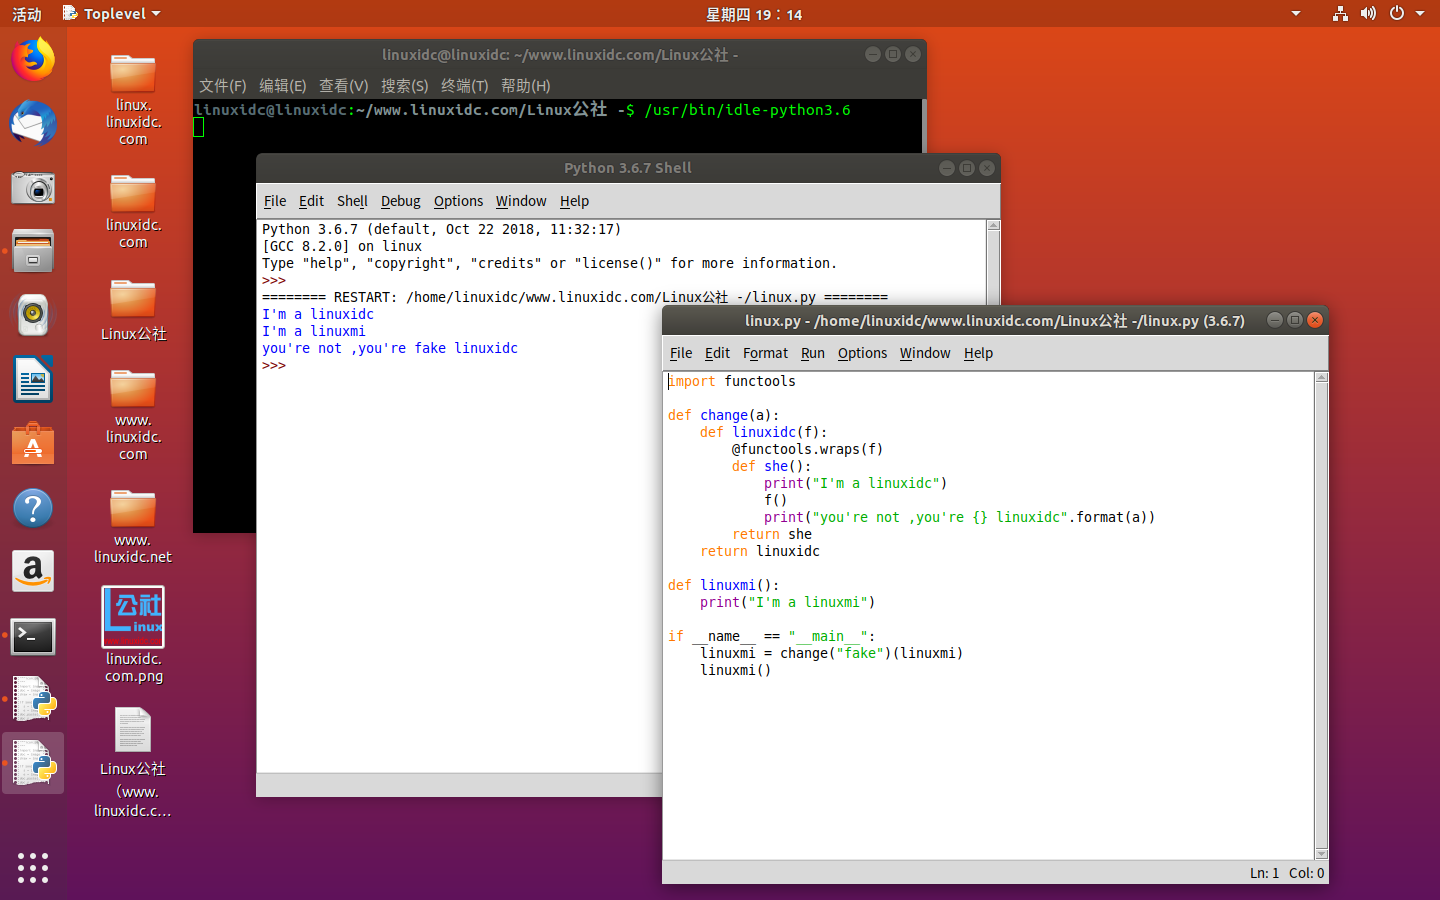Select linuxidc.com.png image file

click(x=133, y=635)
